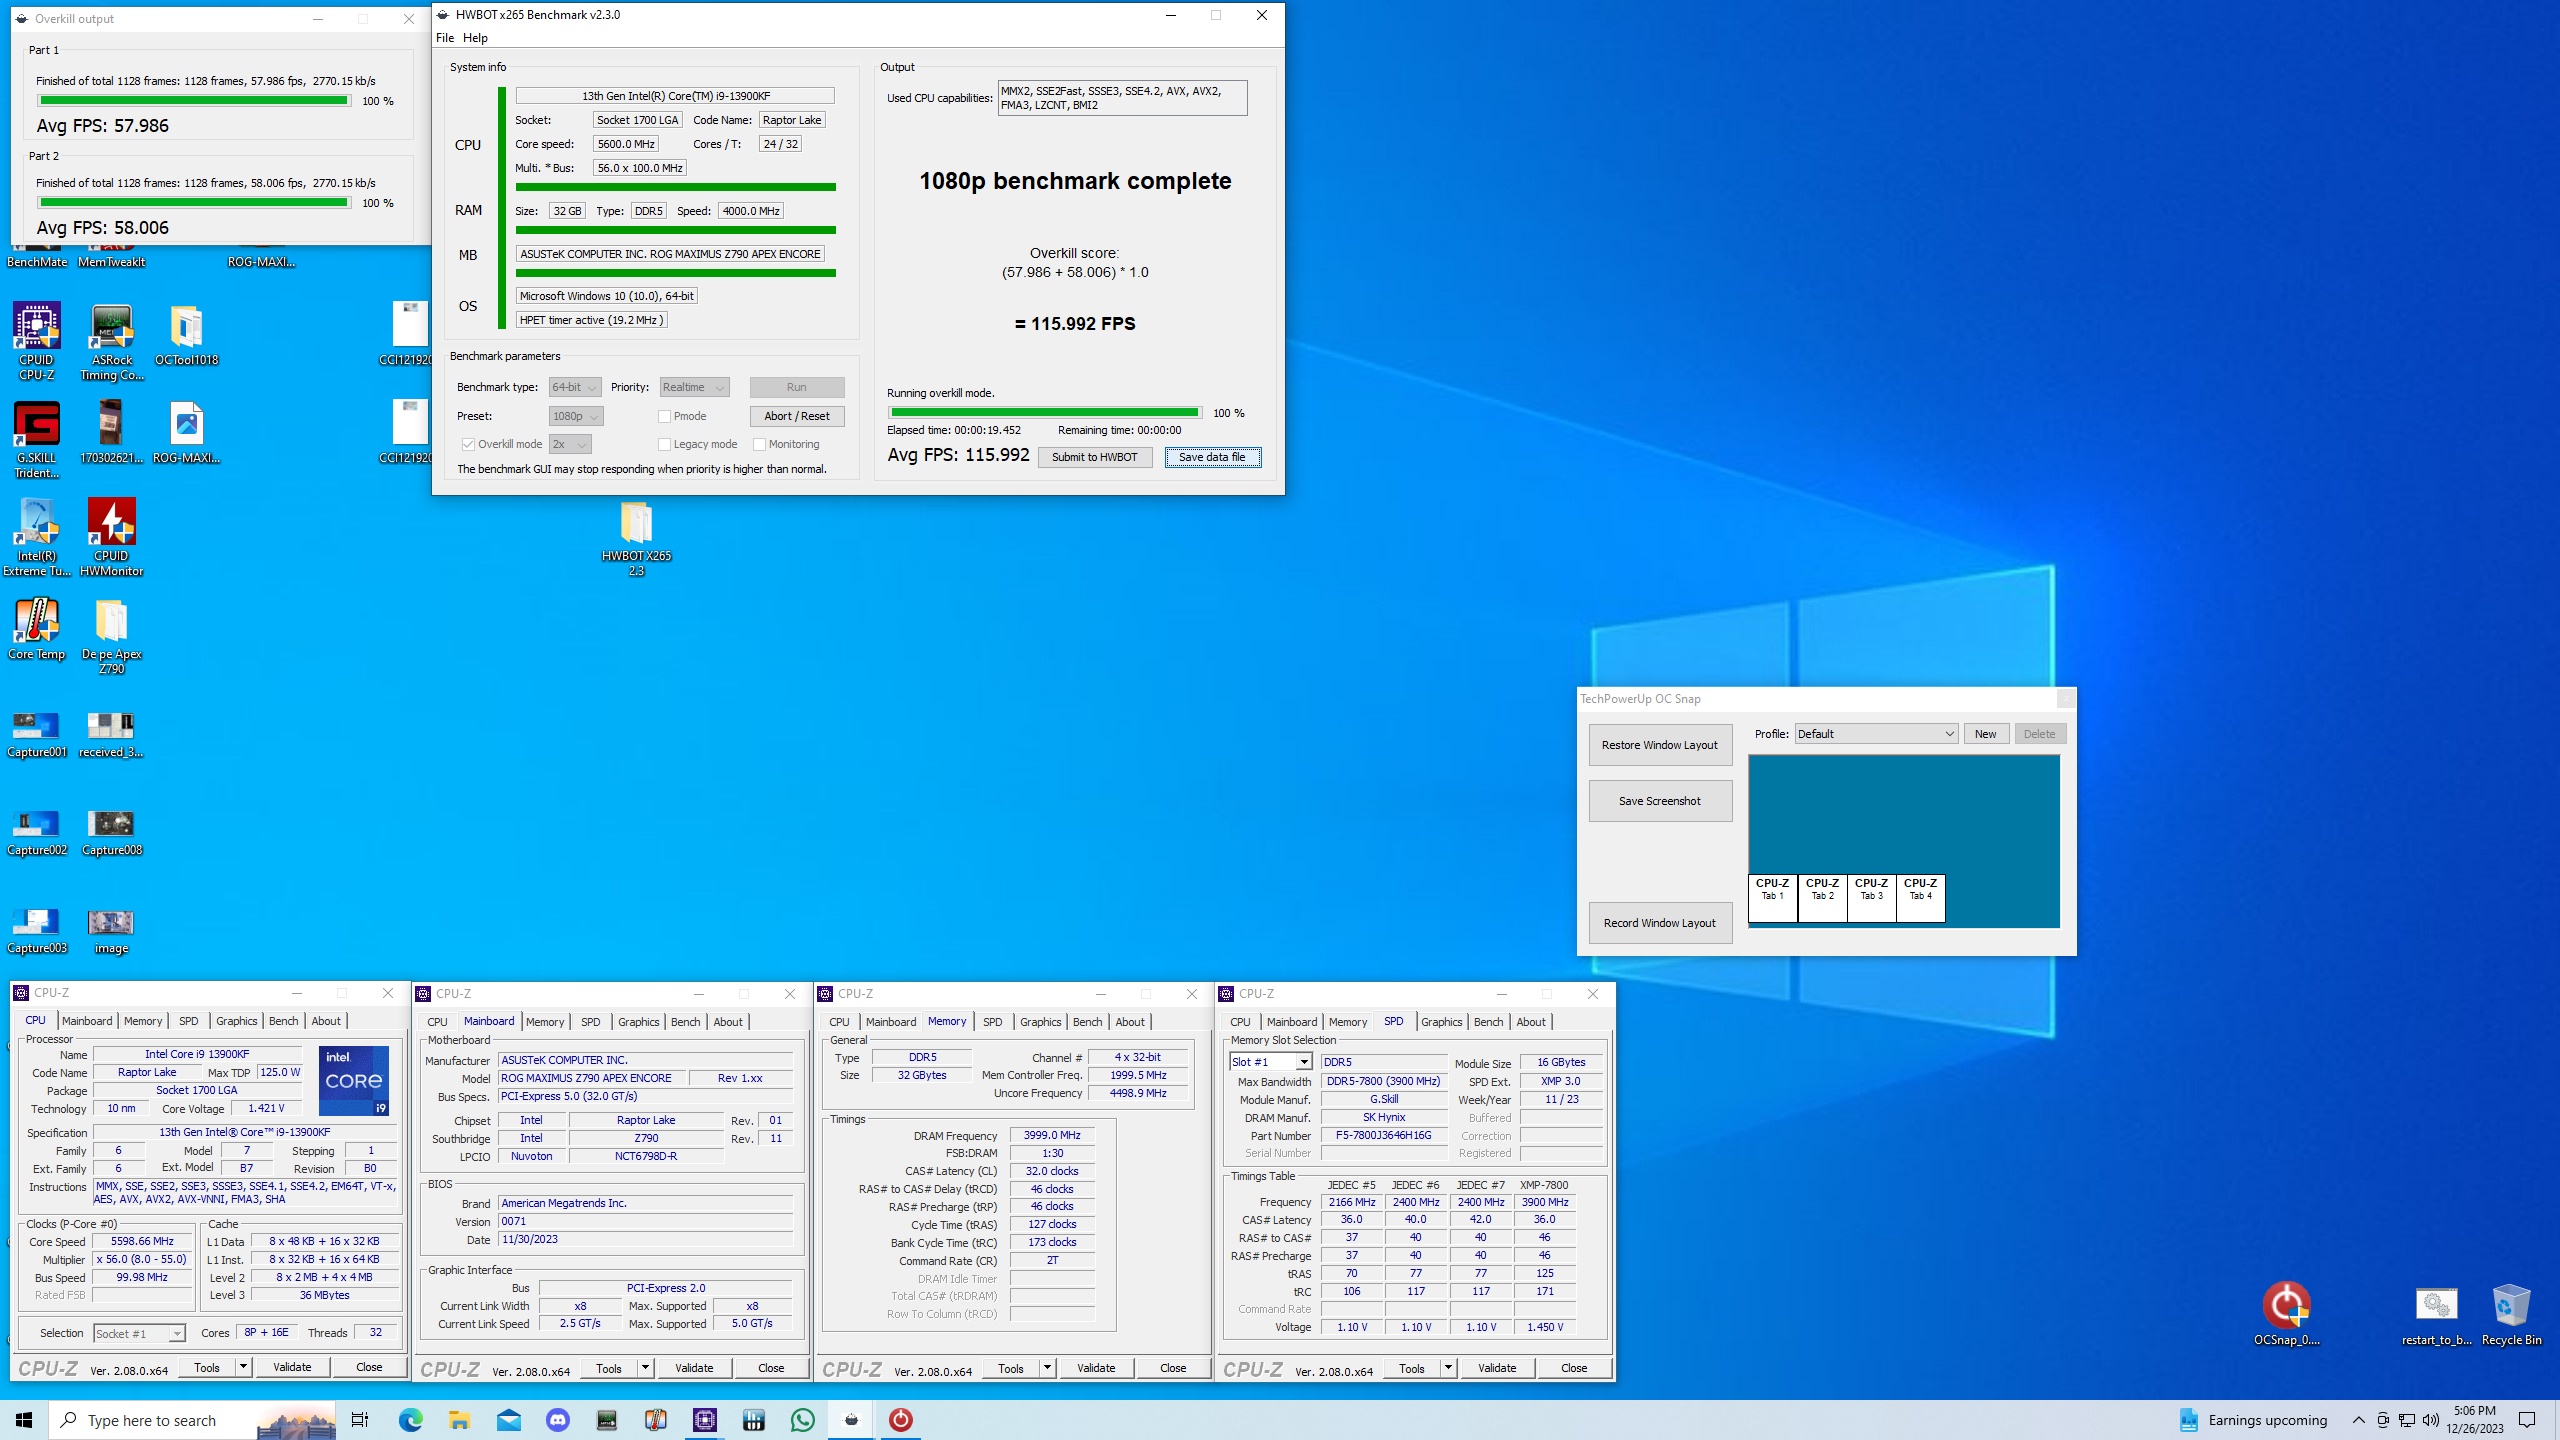Open the restart_to_b... batch file icon

point(2436,1314)
